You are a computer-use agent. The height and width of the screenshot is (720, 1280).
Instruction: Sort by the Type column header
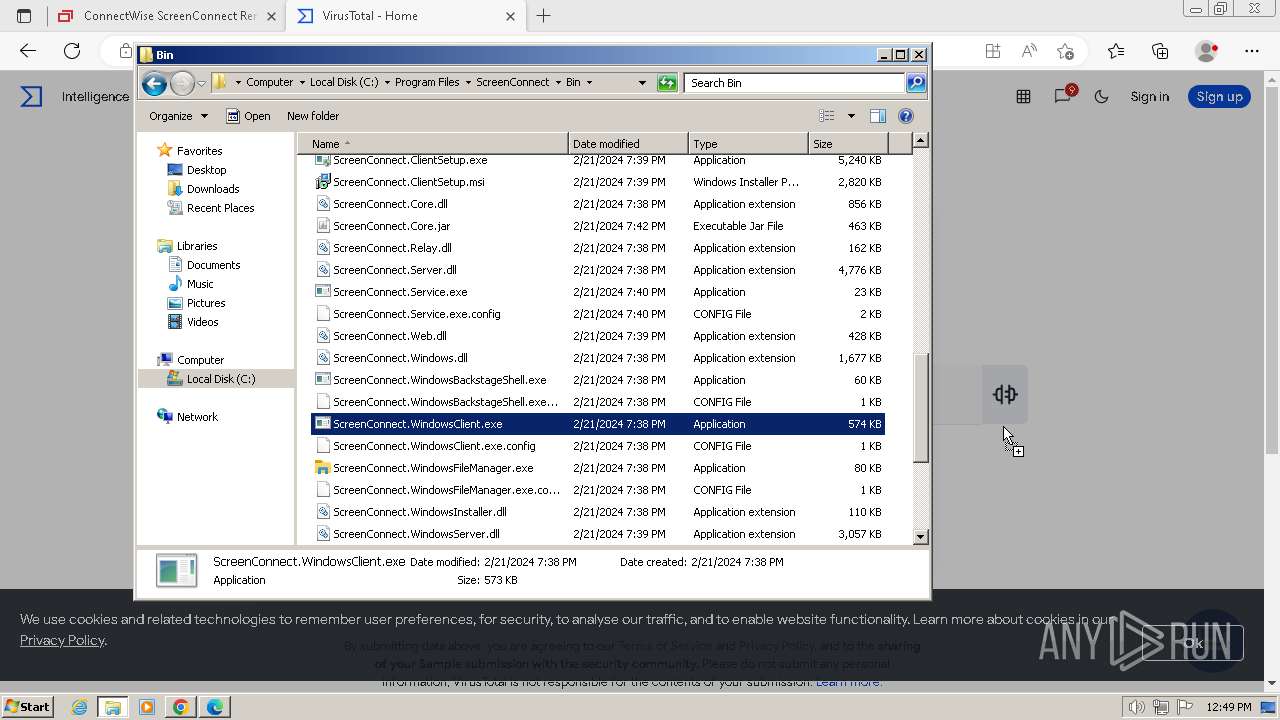748,144
